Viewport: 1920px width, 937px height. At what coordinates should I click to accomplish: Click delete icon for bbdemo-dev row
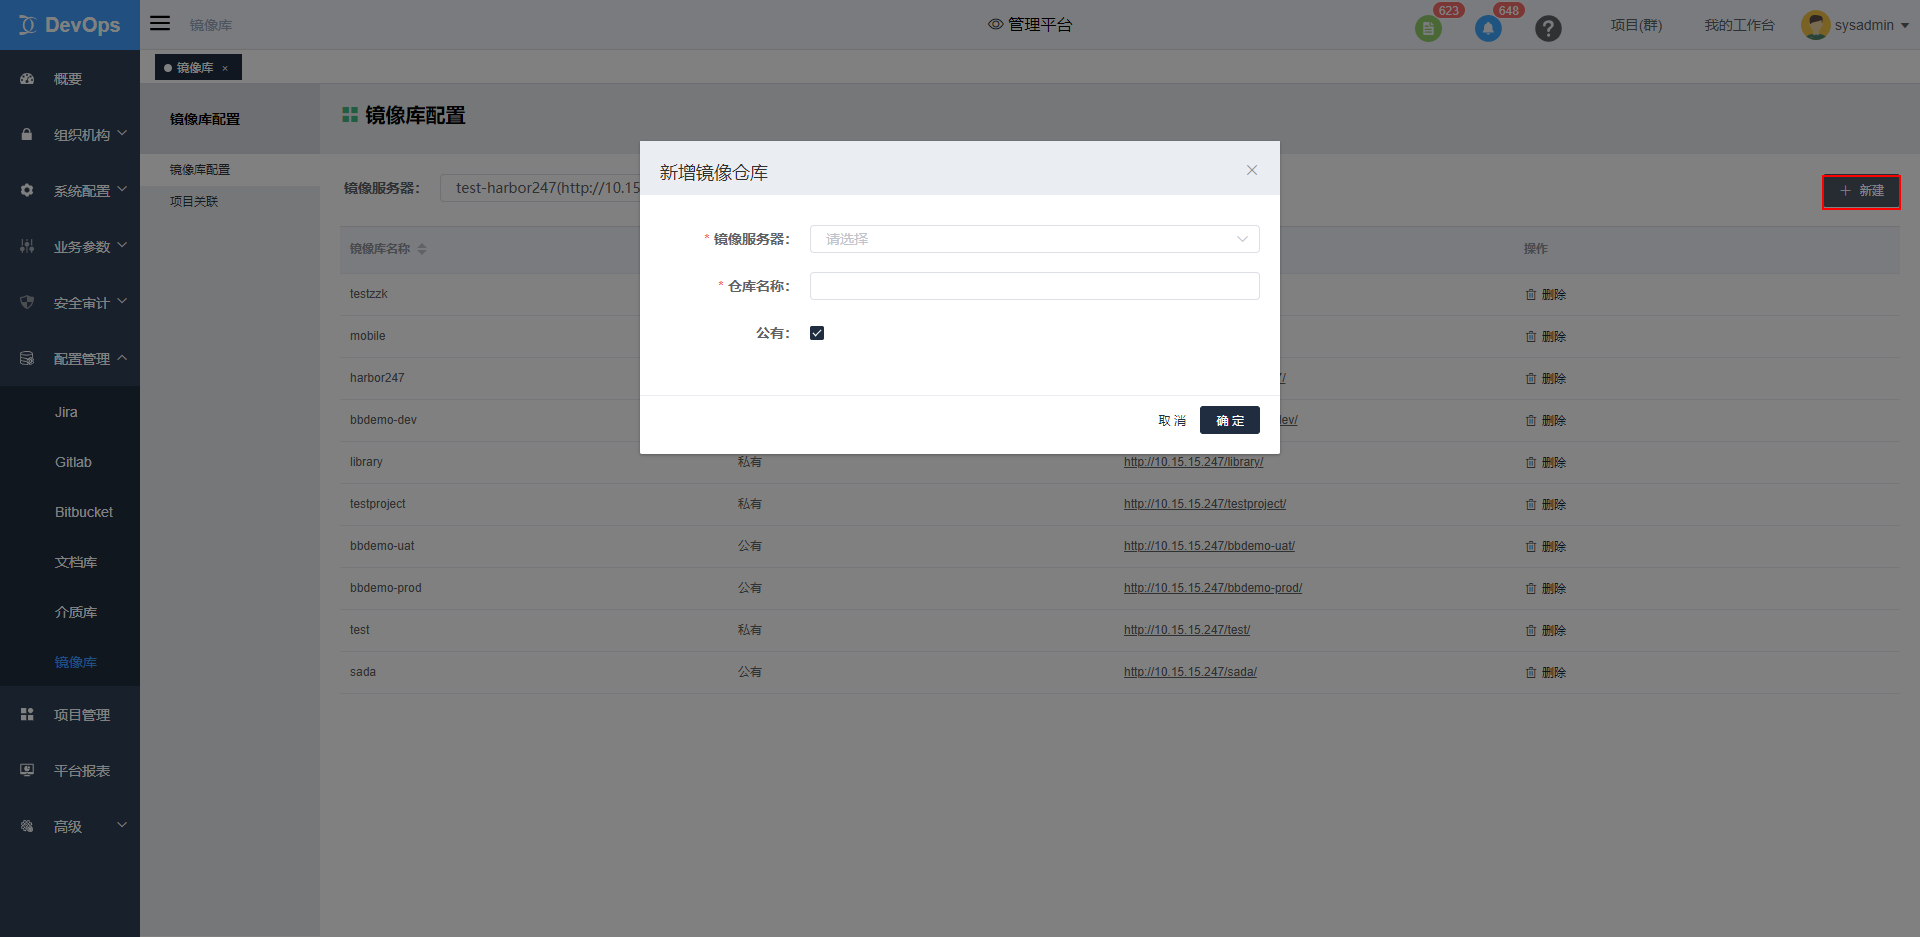1531,421
